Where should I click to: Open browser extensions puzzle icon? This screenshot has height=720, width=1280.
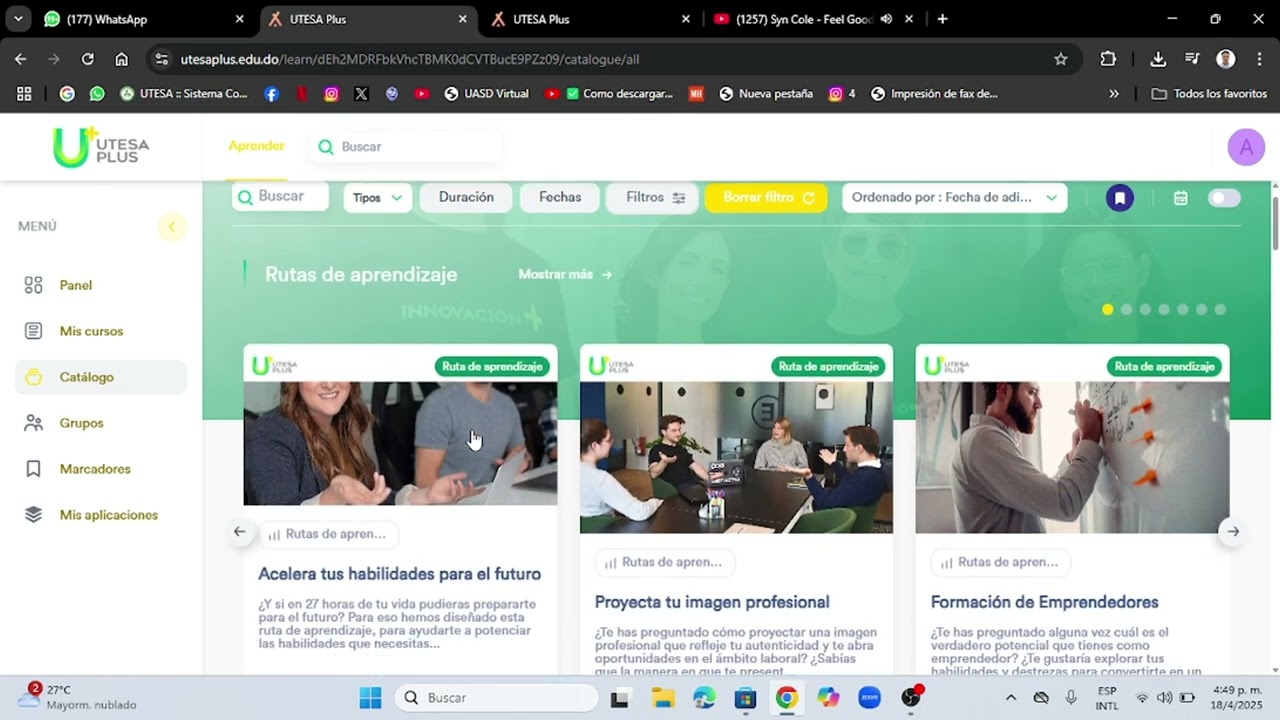click(x=1108, y=59)
